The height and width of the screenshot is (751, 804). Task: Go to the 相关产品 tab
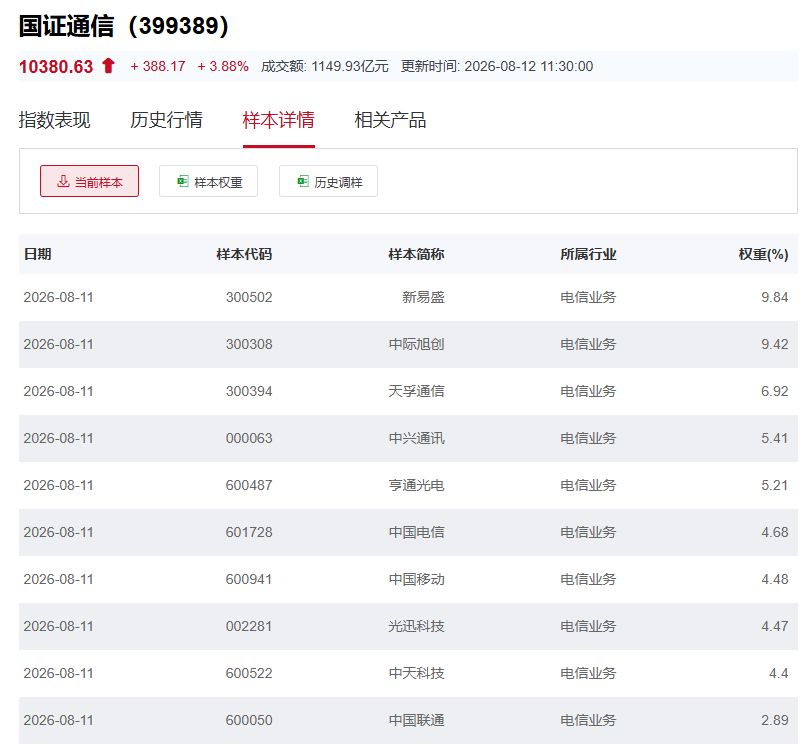(390, 120)
